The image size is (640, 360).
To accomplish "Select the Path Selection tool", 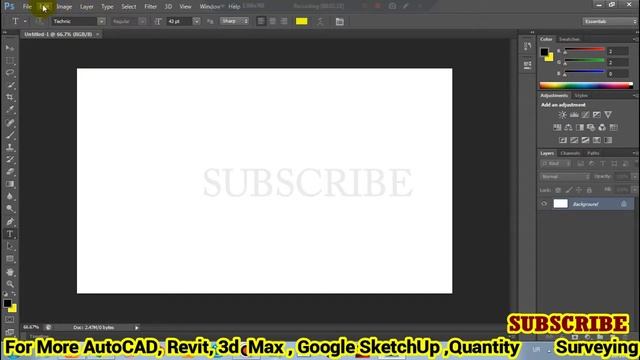I will (x=10, y=247).
